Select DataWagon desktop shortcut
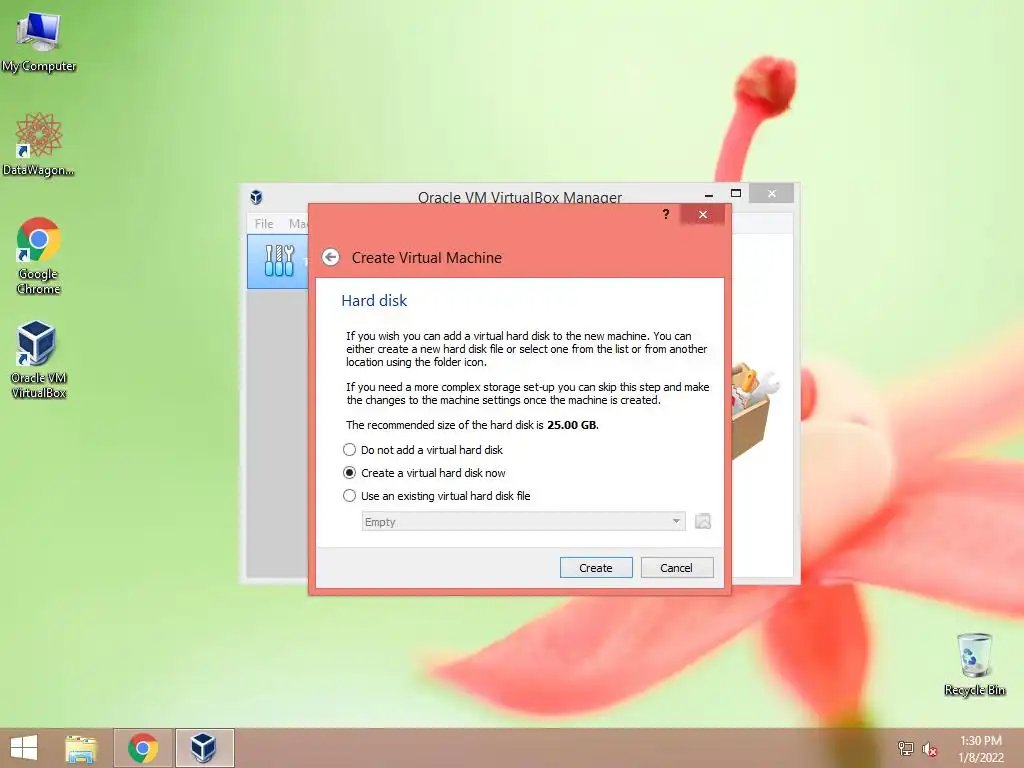The image size is (1024, 768). [x=39, y=144]
